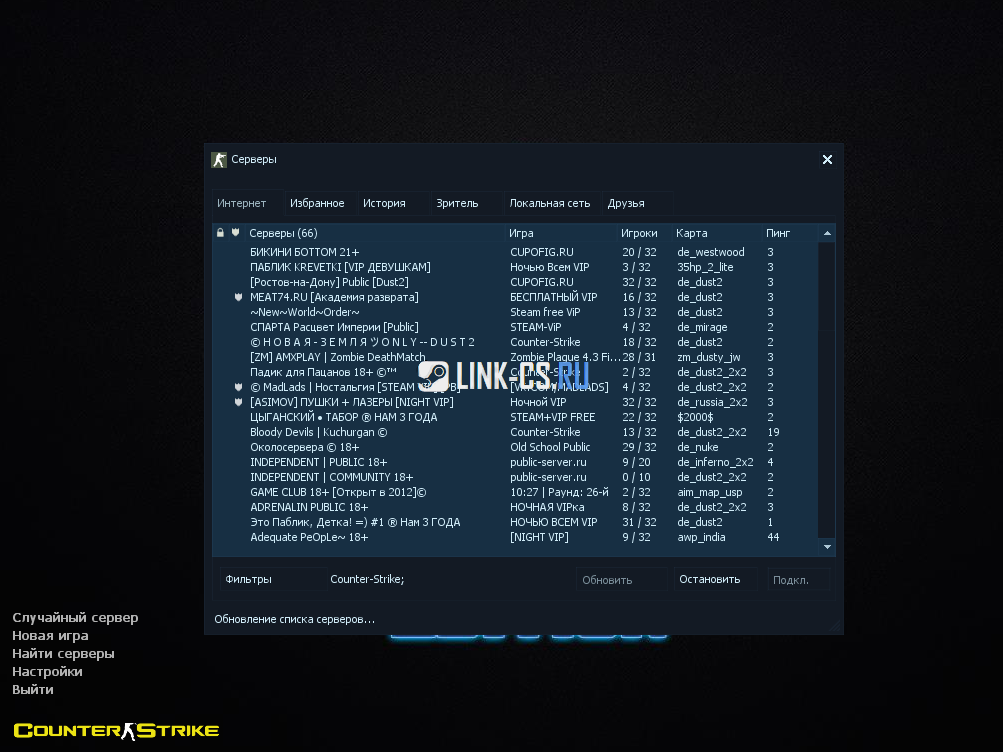The height and width of the screenshot is (752, 1003).
Task: Click the shield icon beside MadLads server
Action: (x=238, y=387)
